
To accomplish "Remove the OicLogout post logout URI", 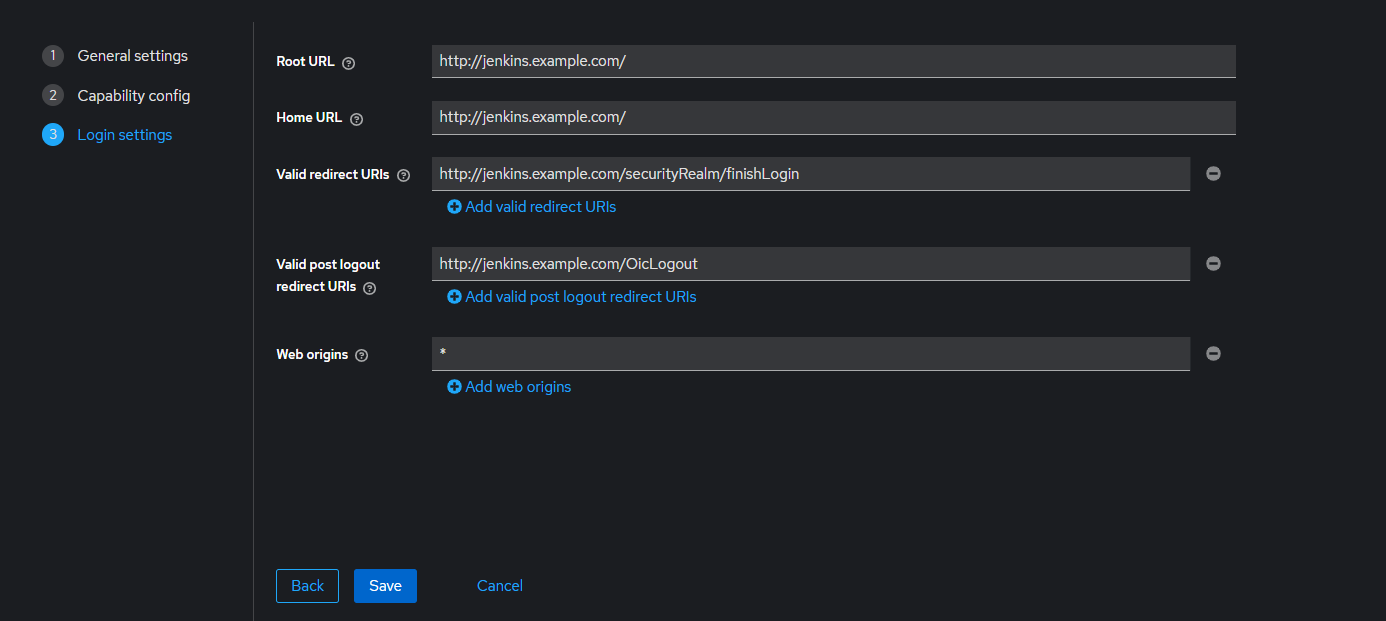I will (x=1213, y=264).
